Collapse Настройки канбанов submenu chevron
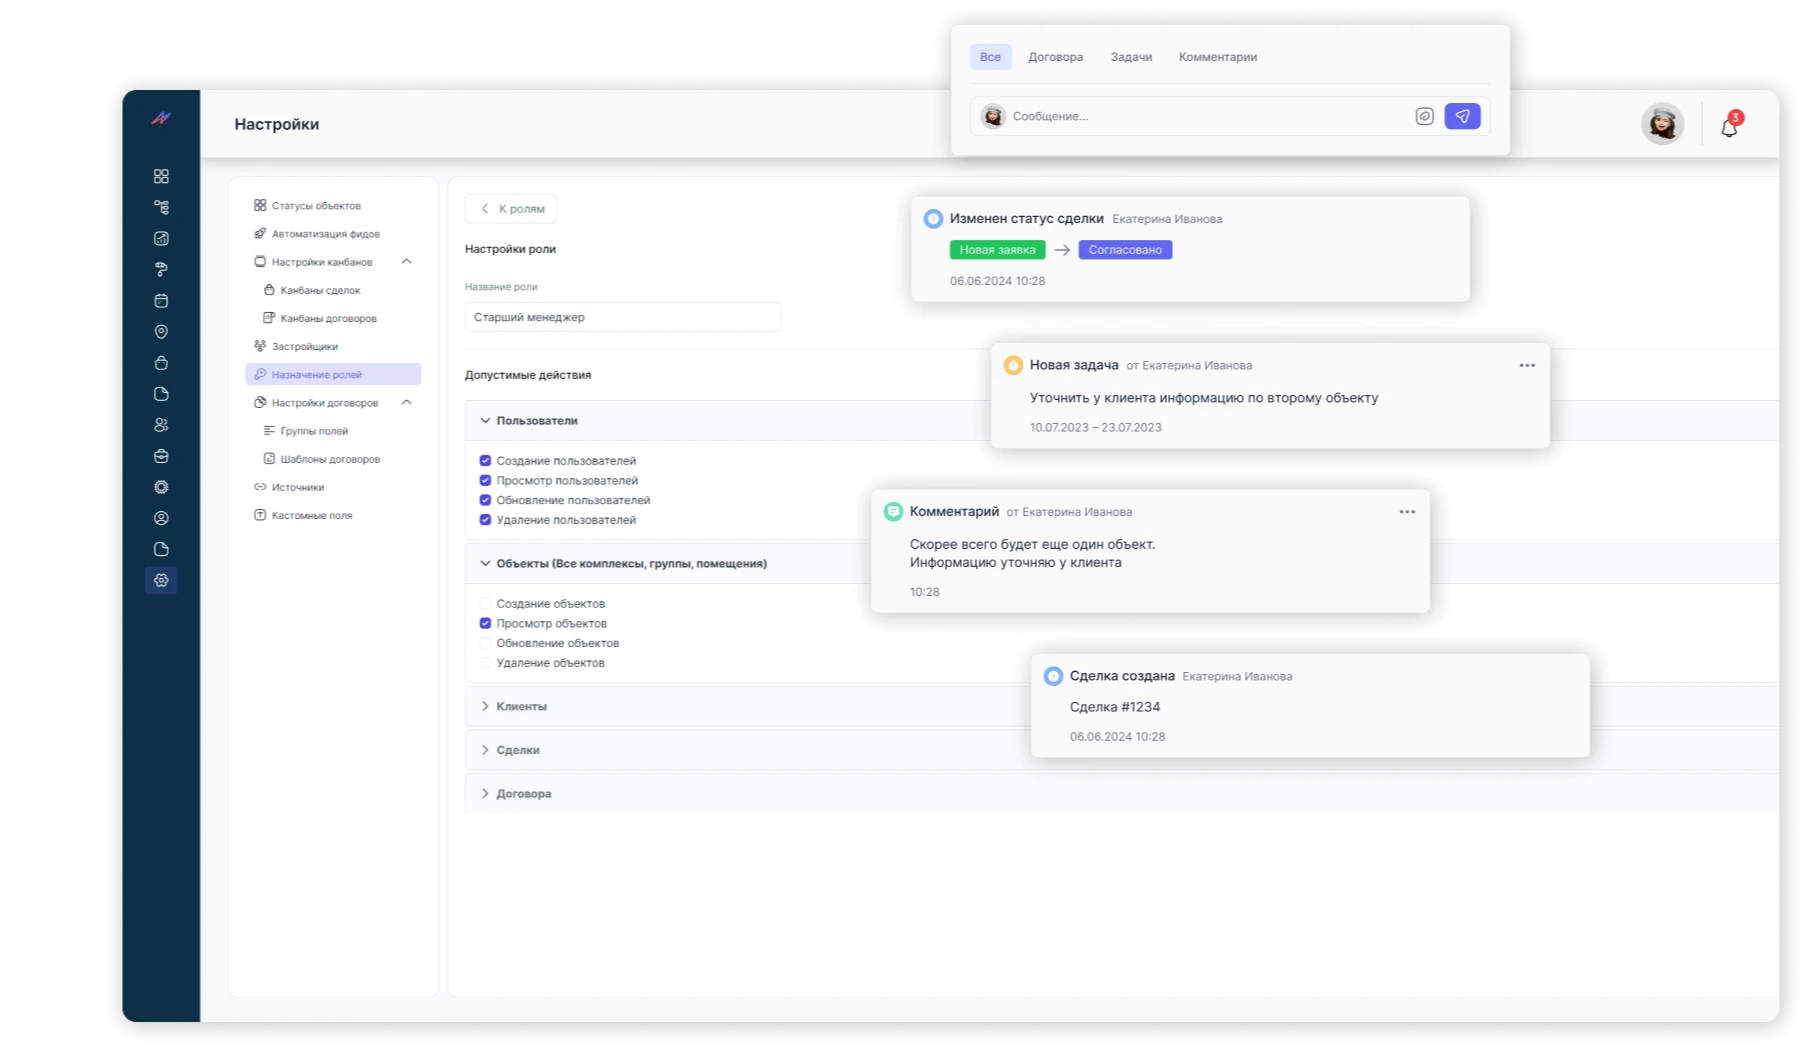Screen dimensions: 1807x1050 point(406,262)
